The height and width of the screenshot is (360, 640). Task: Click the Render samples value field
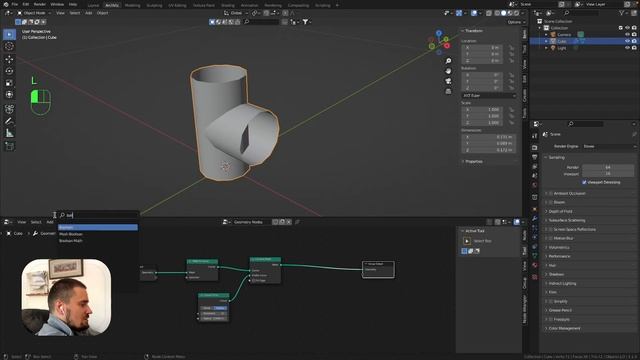[608, 167]
